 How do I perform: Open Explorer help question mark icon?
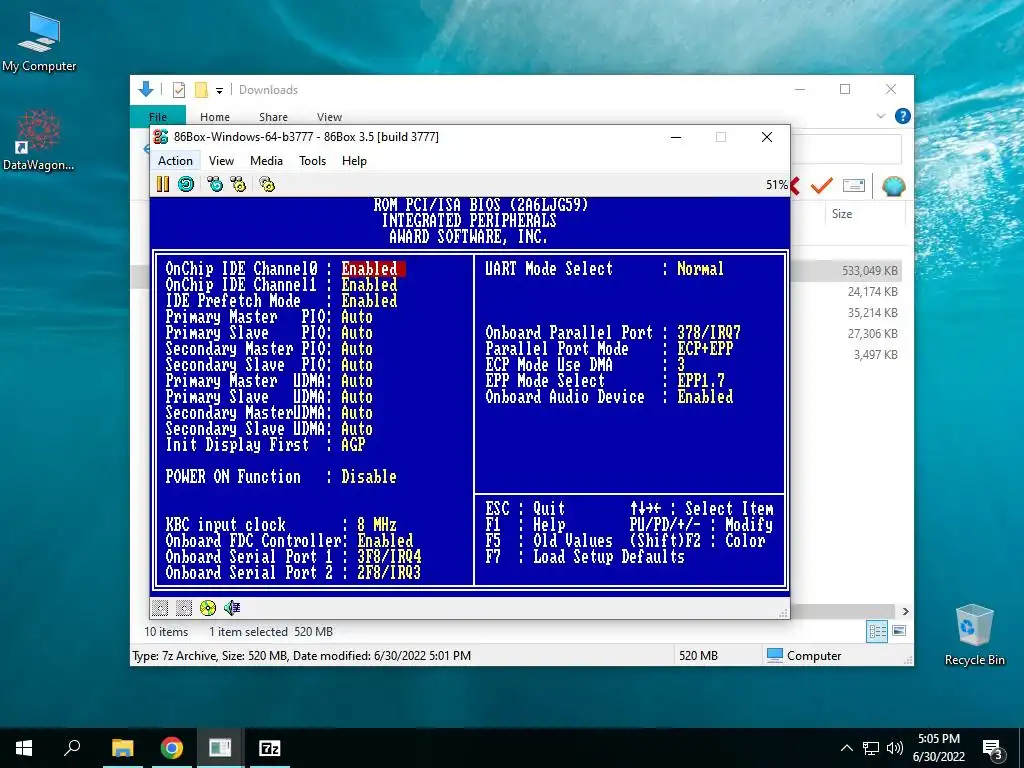[x=903, y=116]
